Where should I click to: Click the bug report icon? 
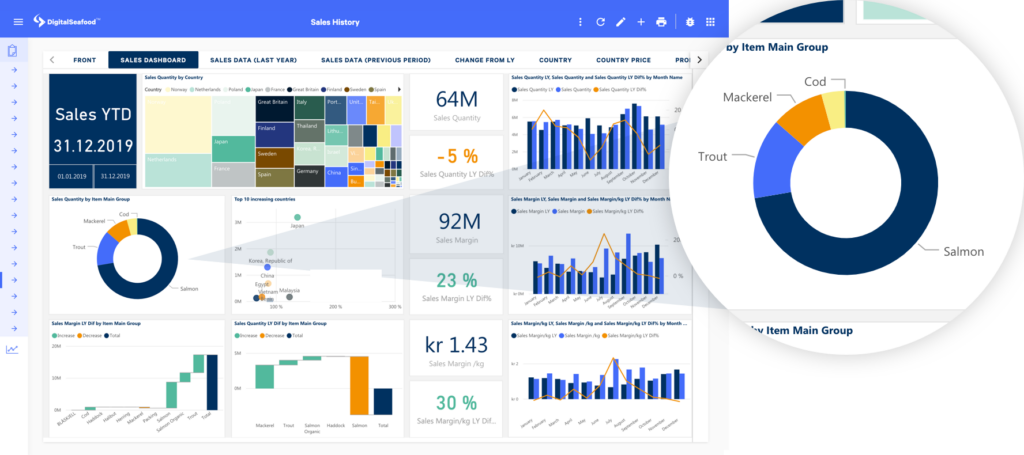point(690,22)
